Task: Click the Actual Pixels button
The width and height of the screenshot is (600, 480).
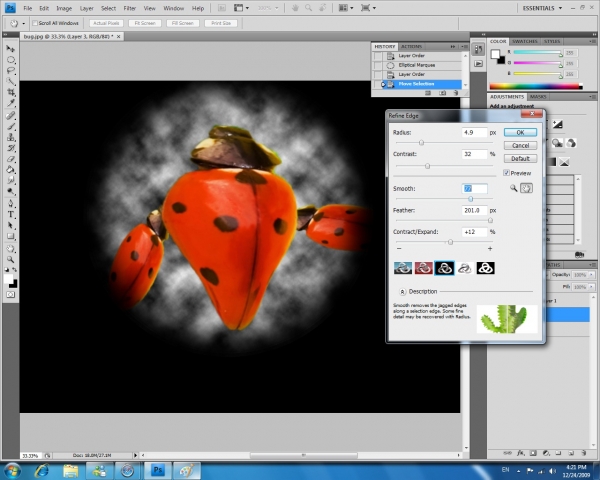Action: pyautogui.click(x=106, y=23)
